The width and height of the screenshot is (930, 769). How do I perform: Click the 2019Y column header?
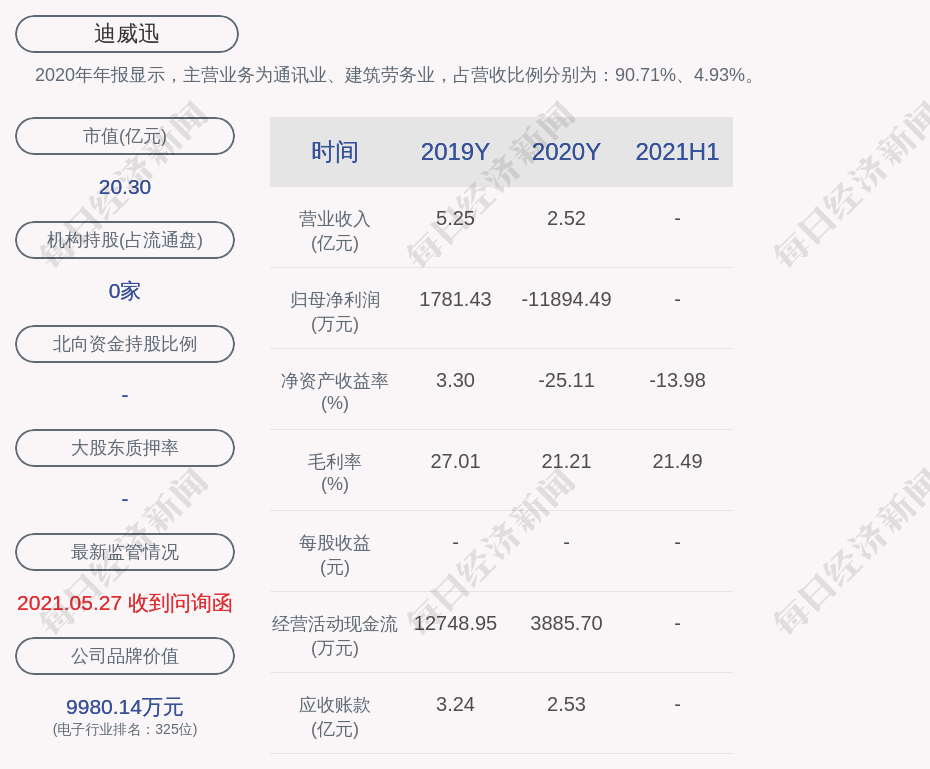455,152
